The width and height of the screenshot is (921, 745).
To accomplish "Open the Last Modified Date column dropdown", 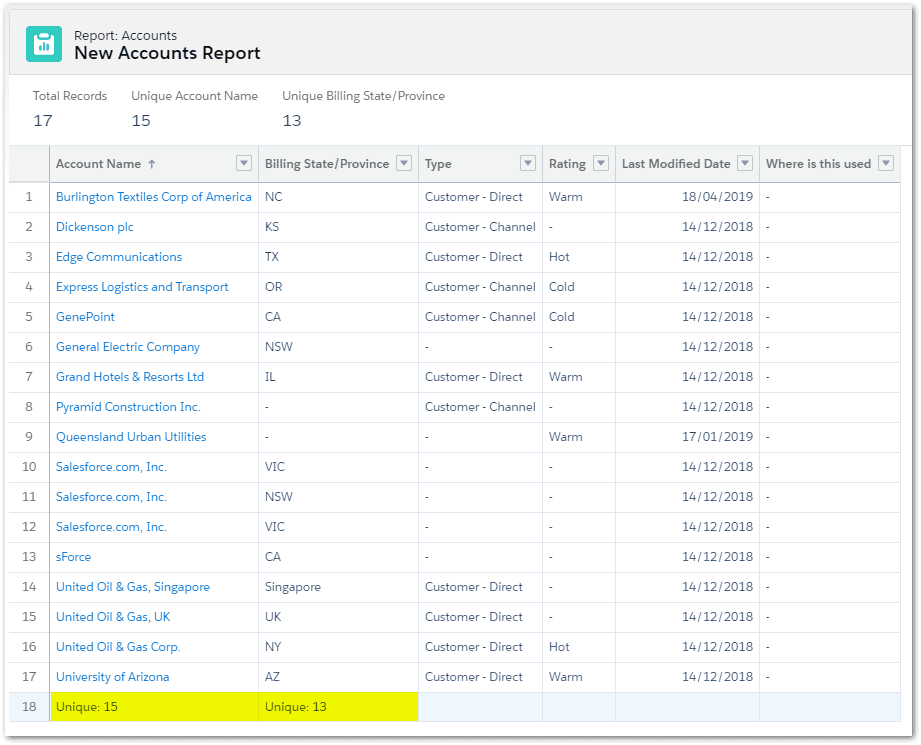I will (x=745, y=163).
